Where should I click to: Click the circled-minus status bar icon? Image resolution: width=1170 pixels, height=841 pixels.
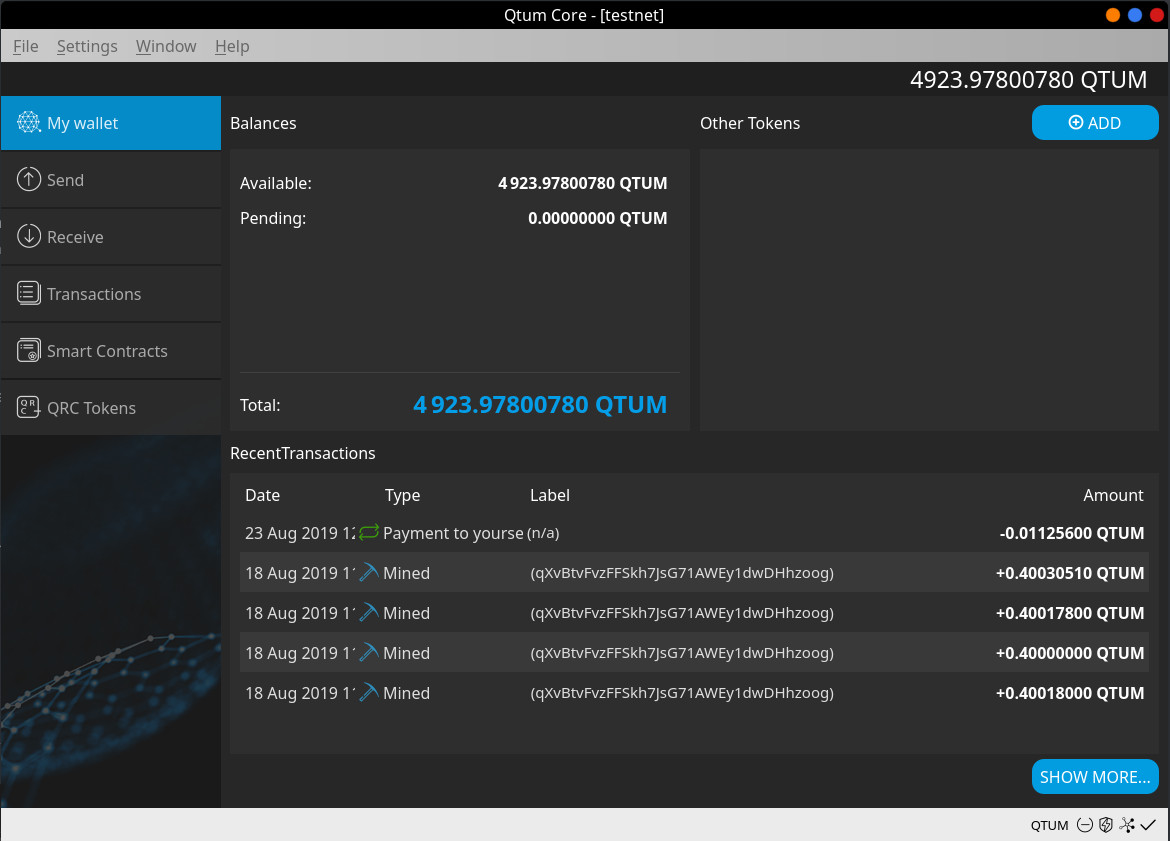pyautogui.click(x=1085, y=825)
